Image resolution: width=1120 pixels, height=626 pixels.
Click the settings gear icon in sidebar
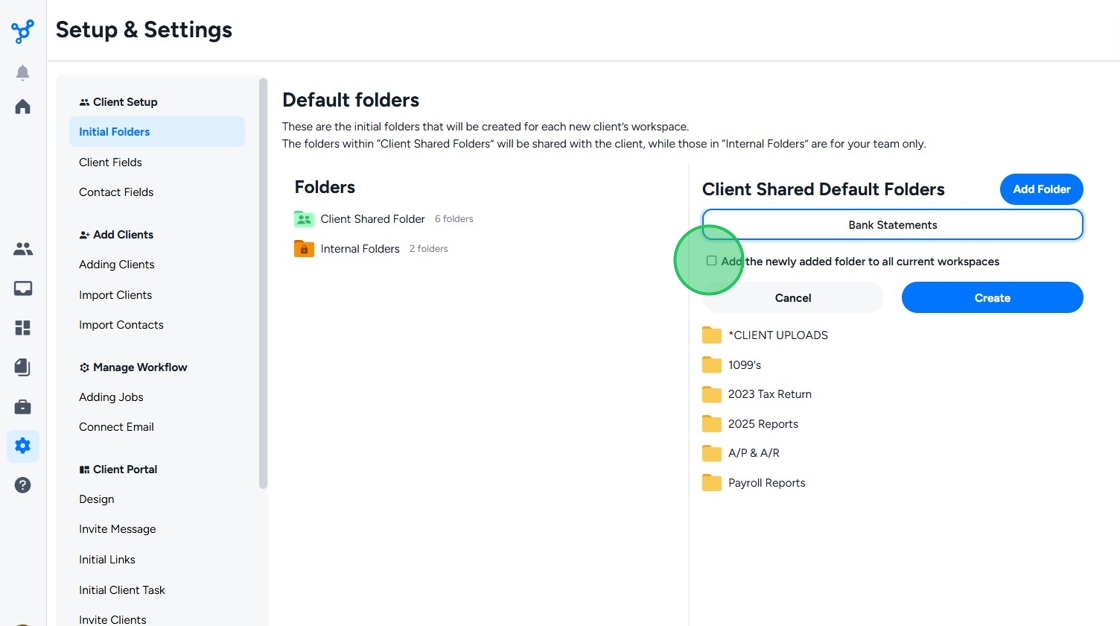[x=22, y=446]
